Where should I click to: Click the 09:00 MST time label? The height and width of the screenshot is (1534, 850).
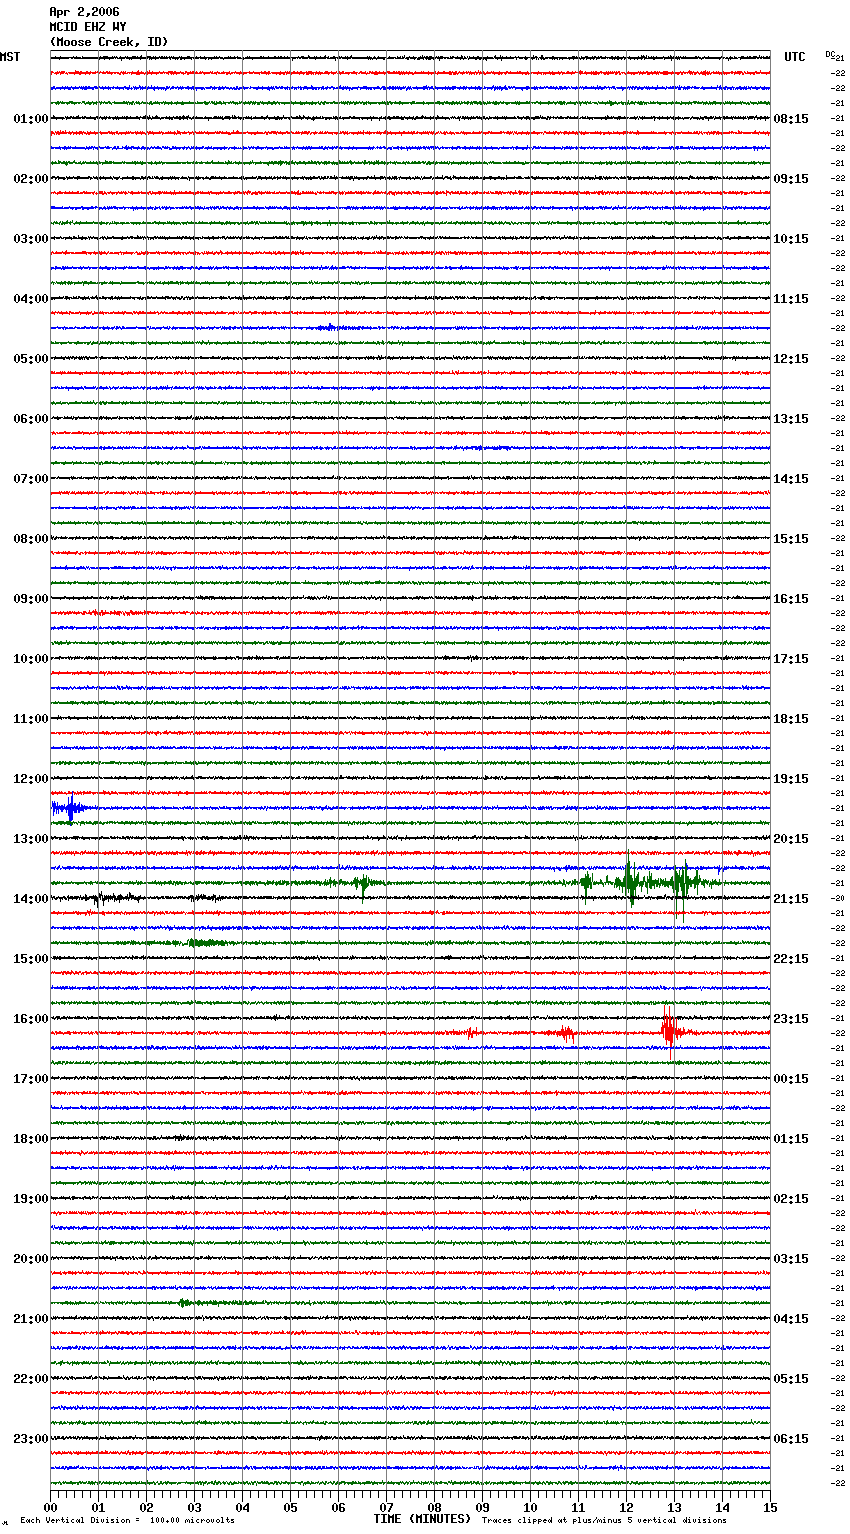click(x=31, y=599)
